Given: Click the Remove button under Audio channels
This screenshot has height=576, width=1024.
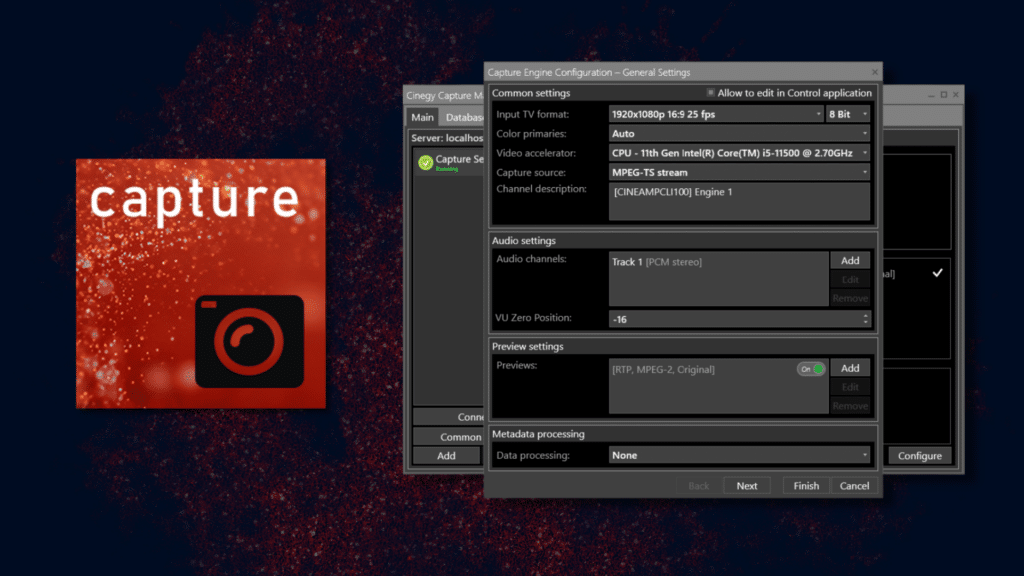Looking at the screenshot, I should [850, 298].
